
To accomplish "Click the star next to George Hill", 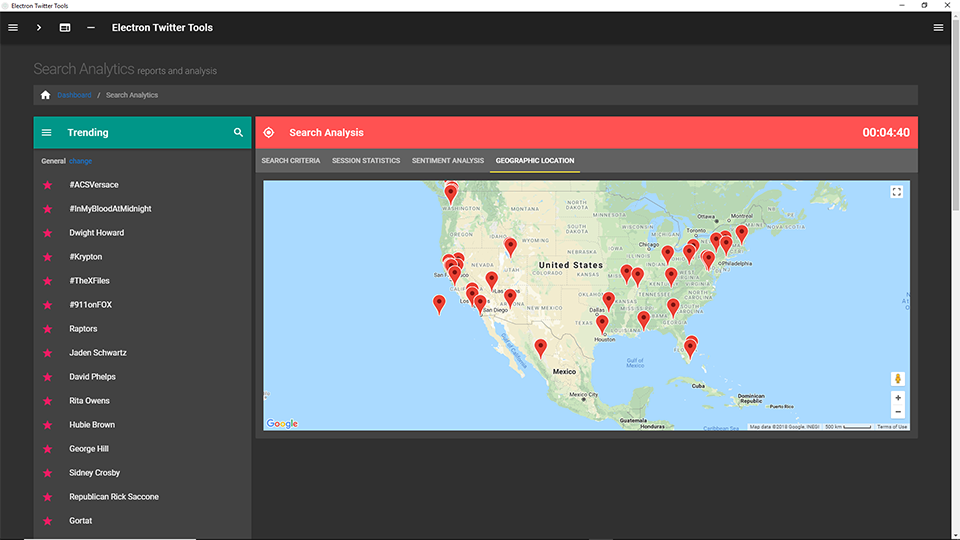I will [x=48, y=449].
